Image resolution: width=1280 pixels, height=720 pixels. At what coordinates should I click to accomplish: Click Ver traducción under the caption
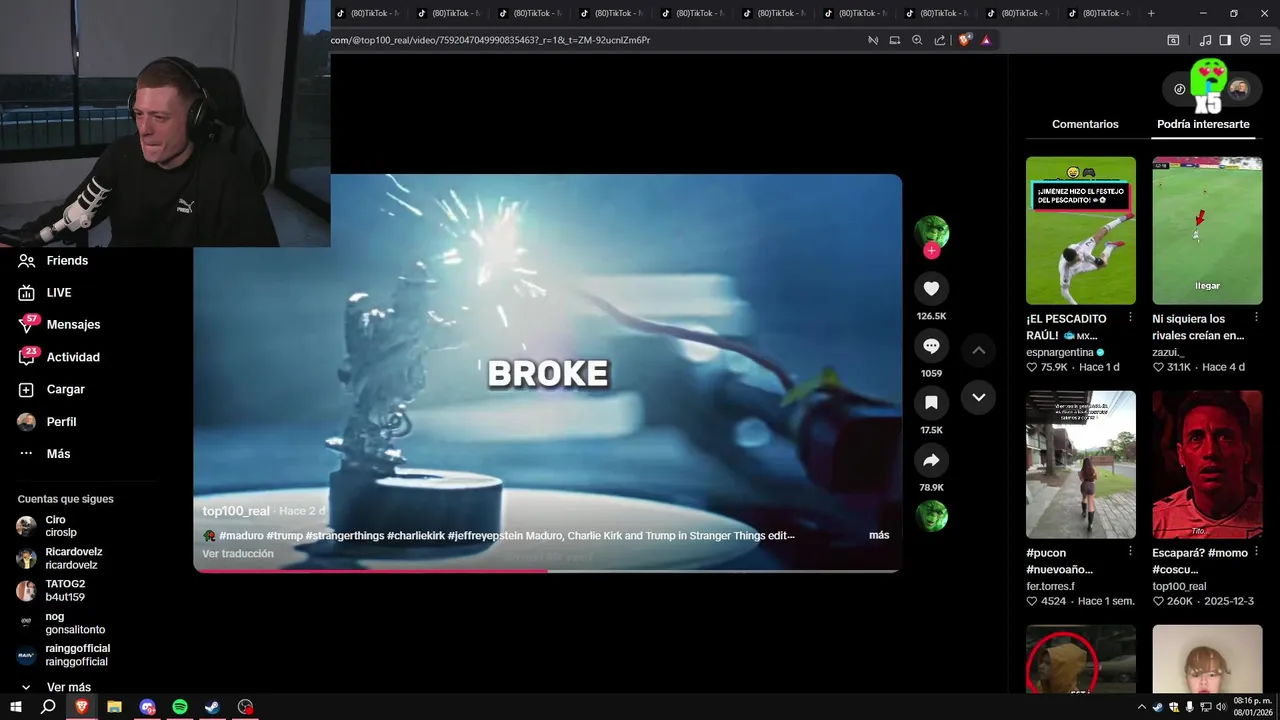(238, 554)
